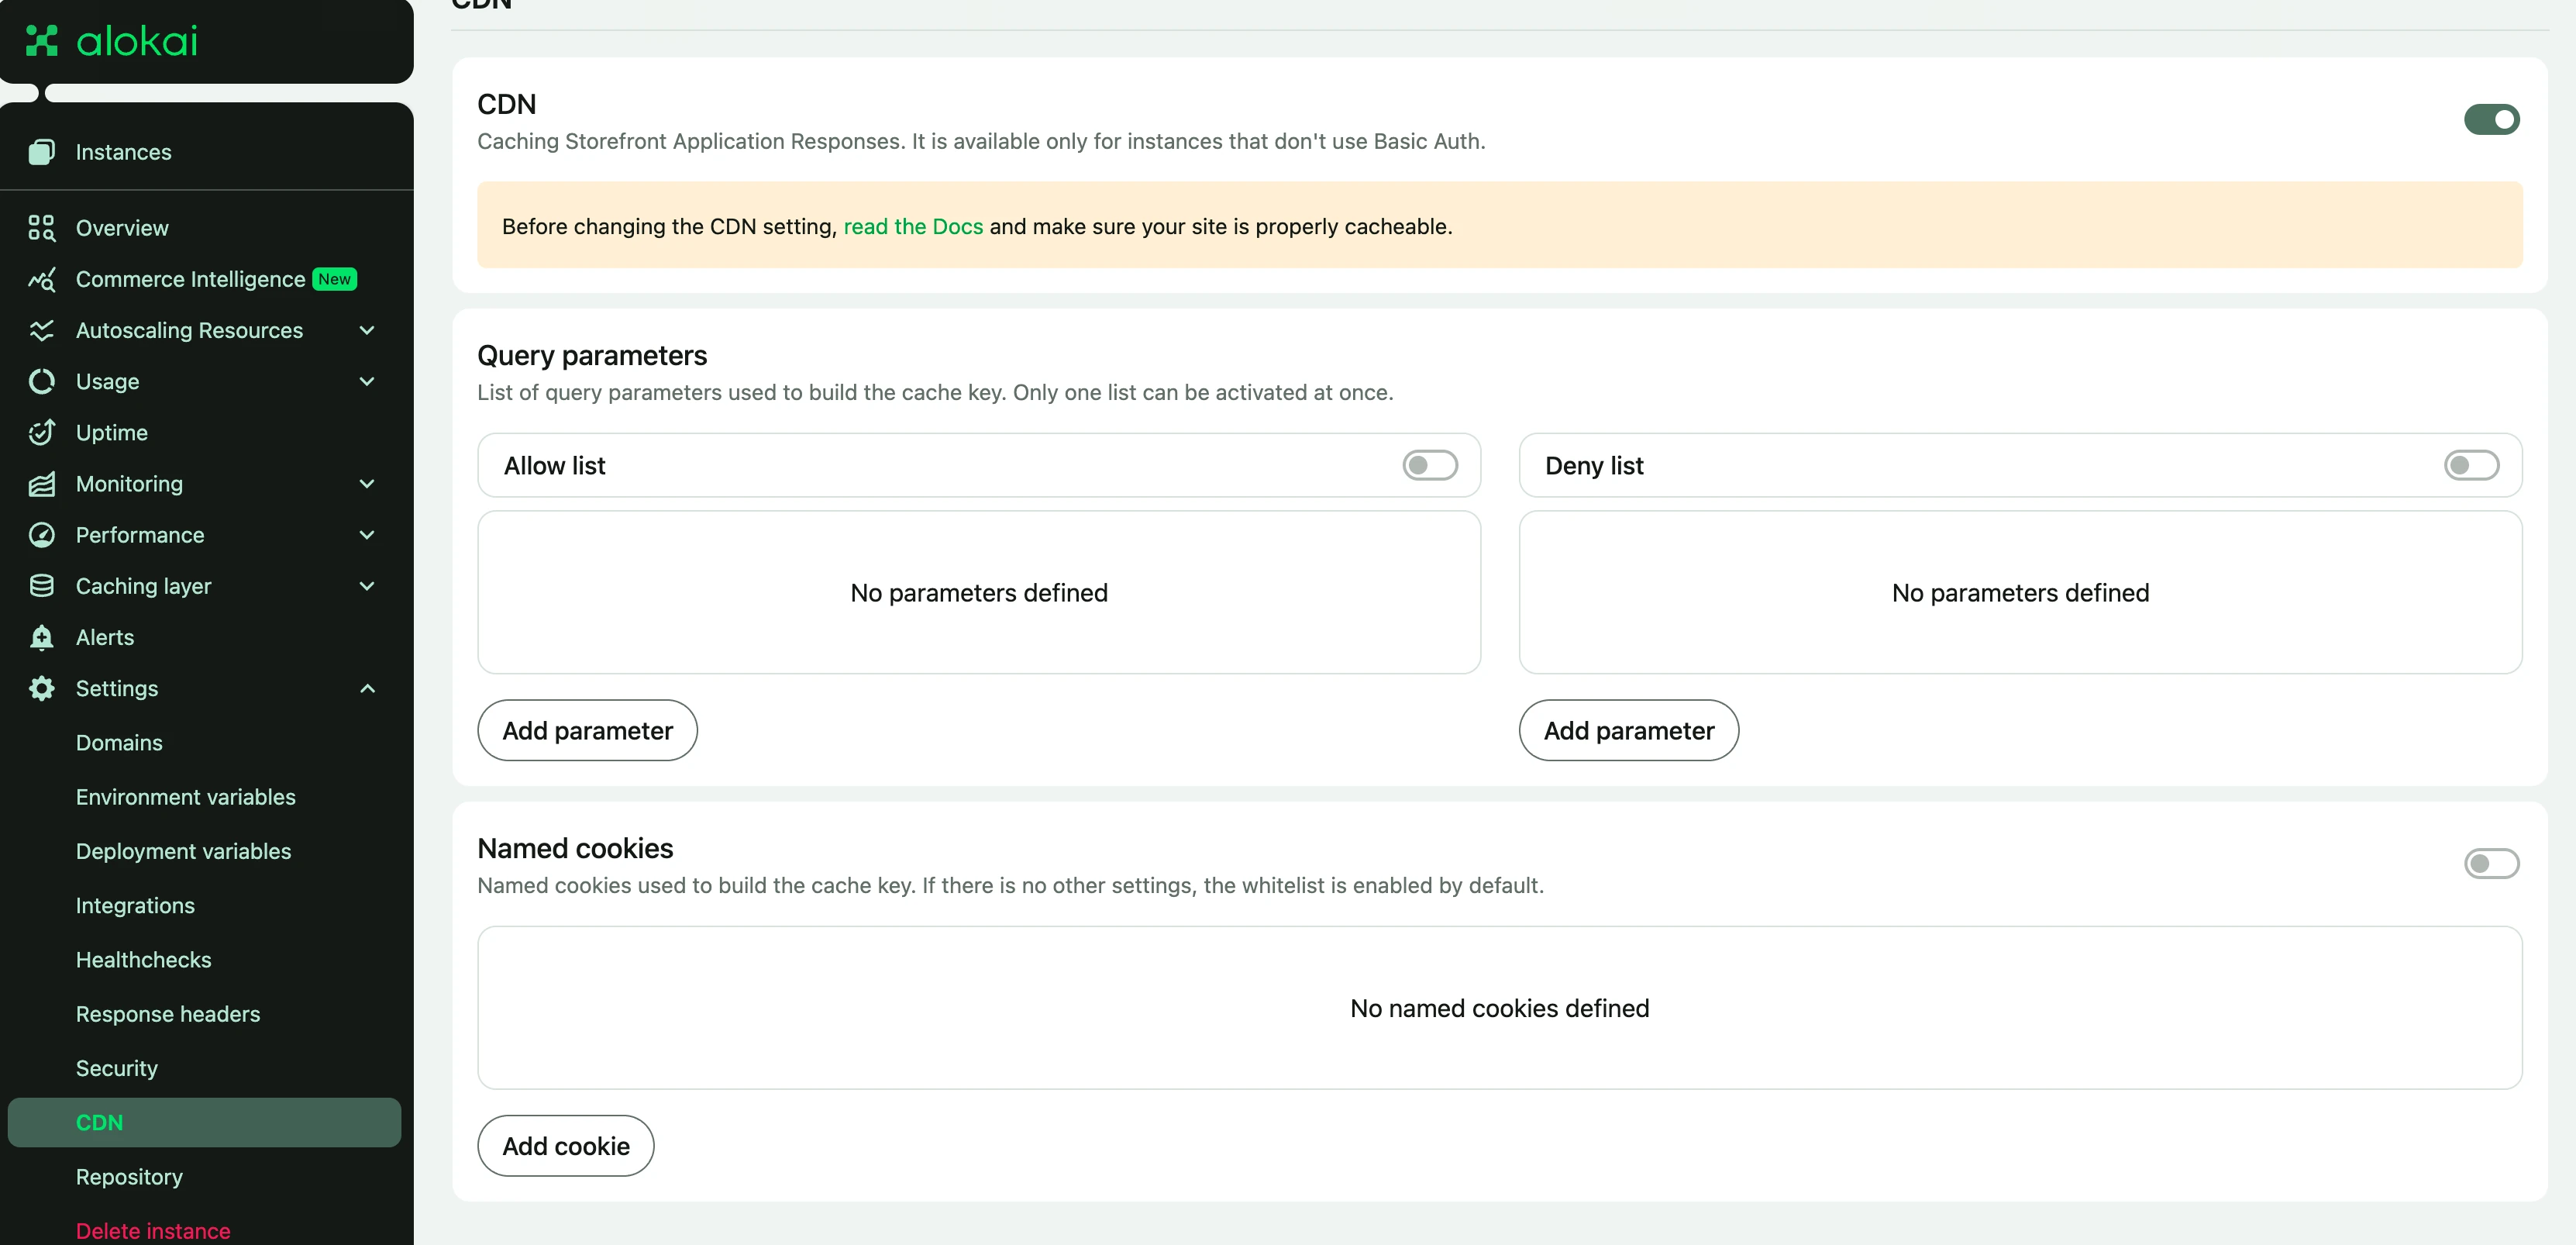This screenshot has height=1245, width=2576.
Task: Click the Performance gauge icon
Action: pos(41,535)
